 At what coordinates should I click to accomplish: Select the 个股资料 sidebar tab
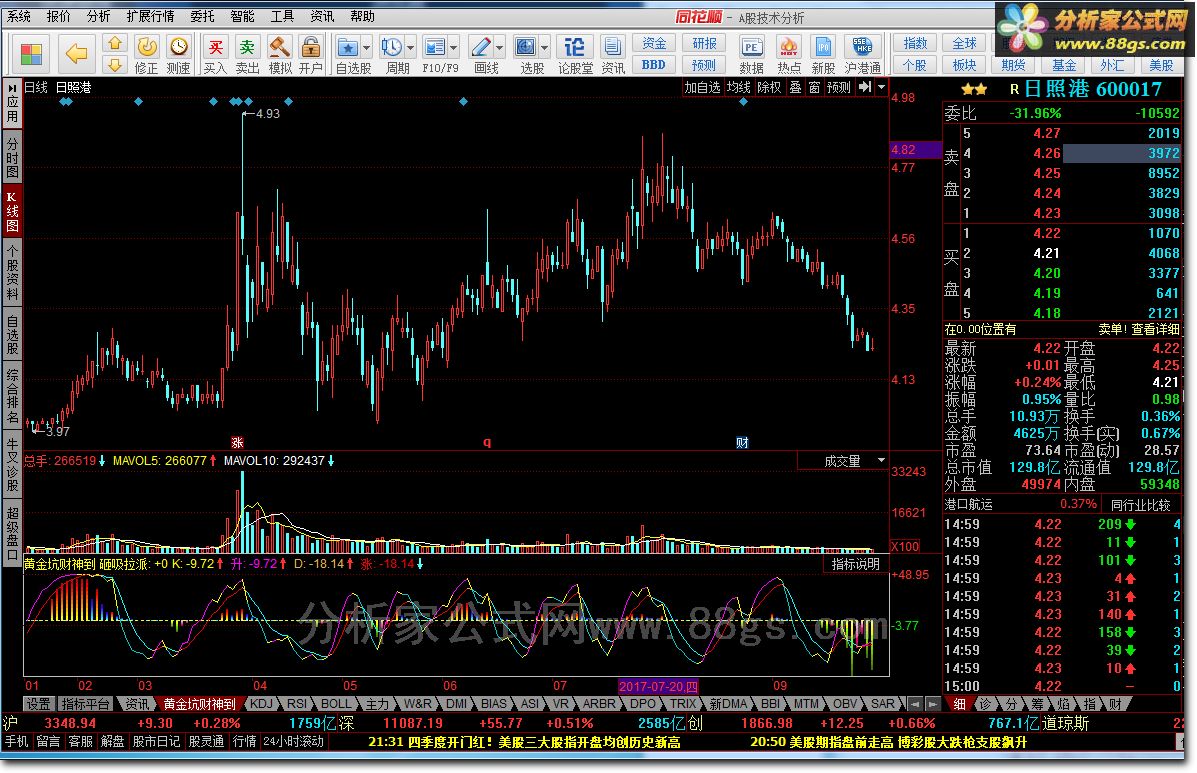pos(12,272)
